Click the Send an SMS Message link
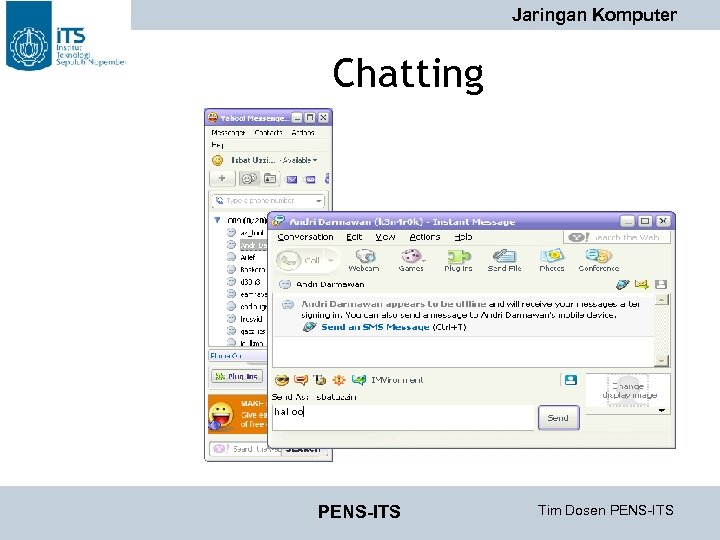 pos(375,327)
